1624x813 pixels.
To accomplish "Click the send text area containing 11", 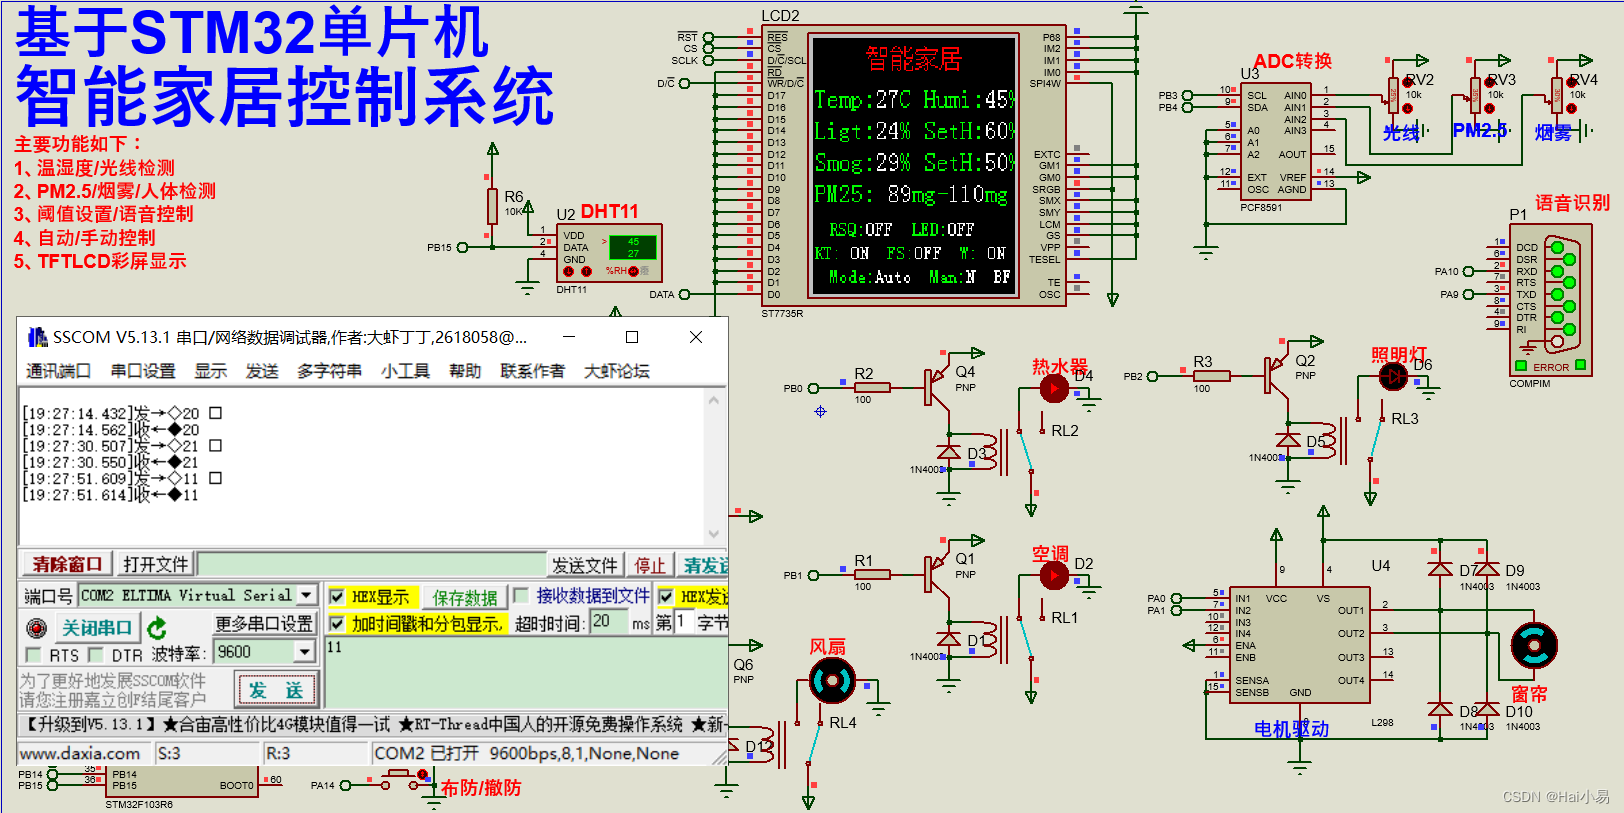I will coord(527,672).
